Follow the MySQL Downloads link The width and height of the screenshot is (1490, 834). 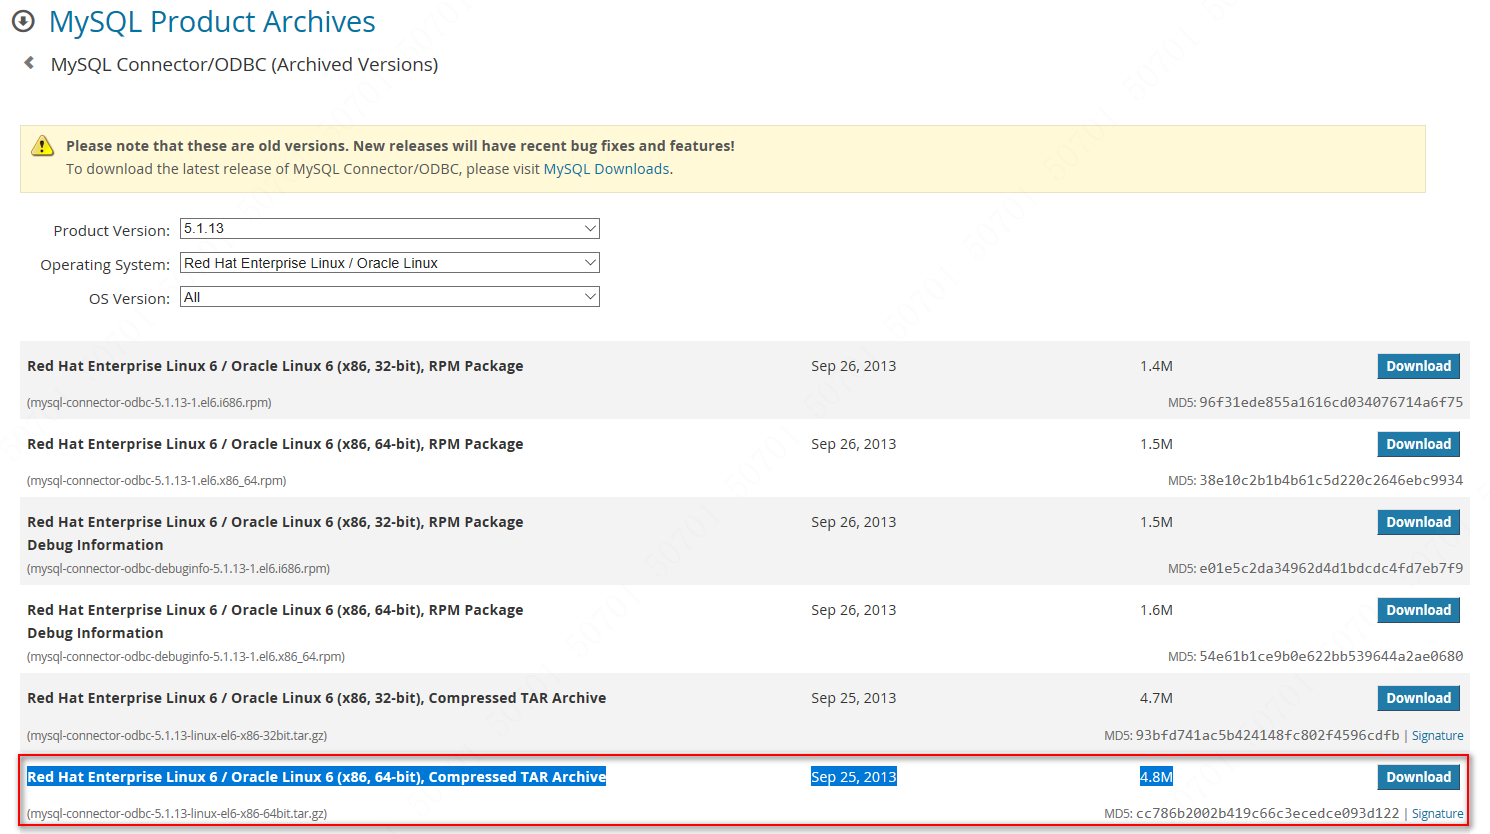coord(606,169)
